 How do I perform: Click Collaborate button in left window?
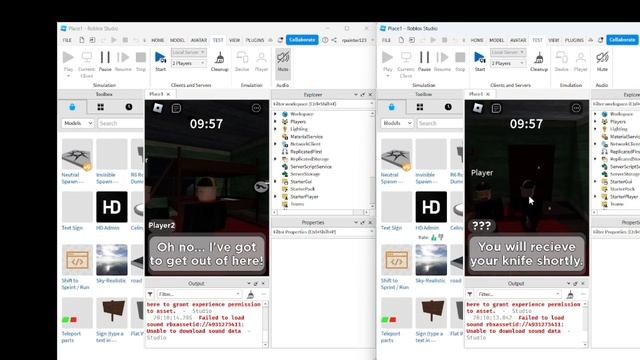(x=302, y=40)
